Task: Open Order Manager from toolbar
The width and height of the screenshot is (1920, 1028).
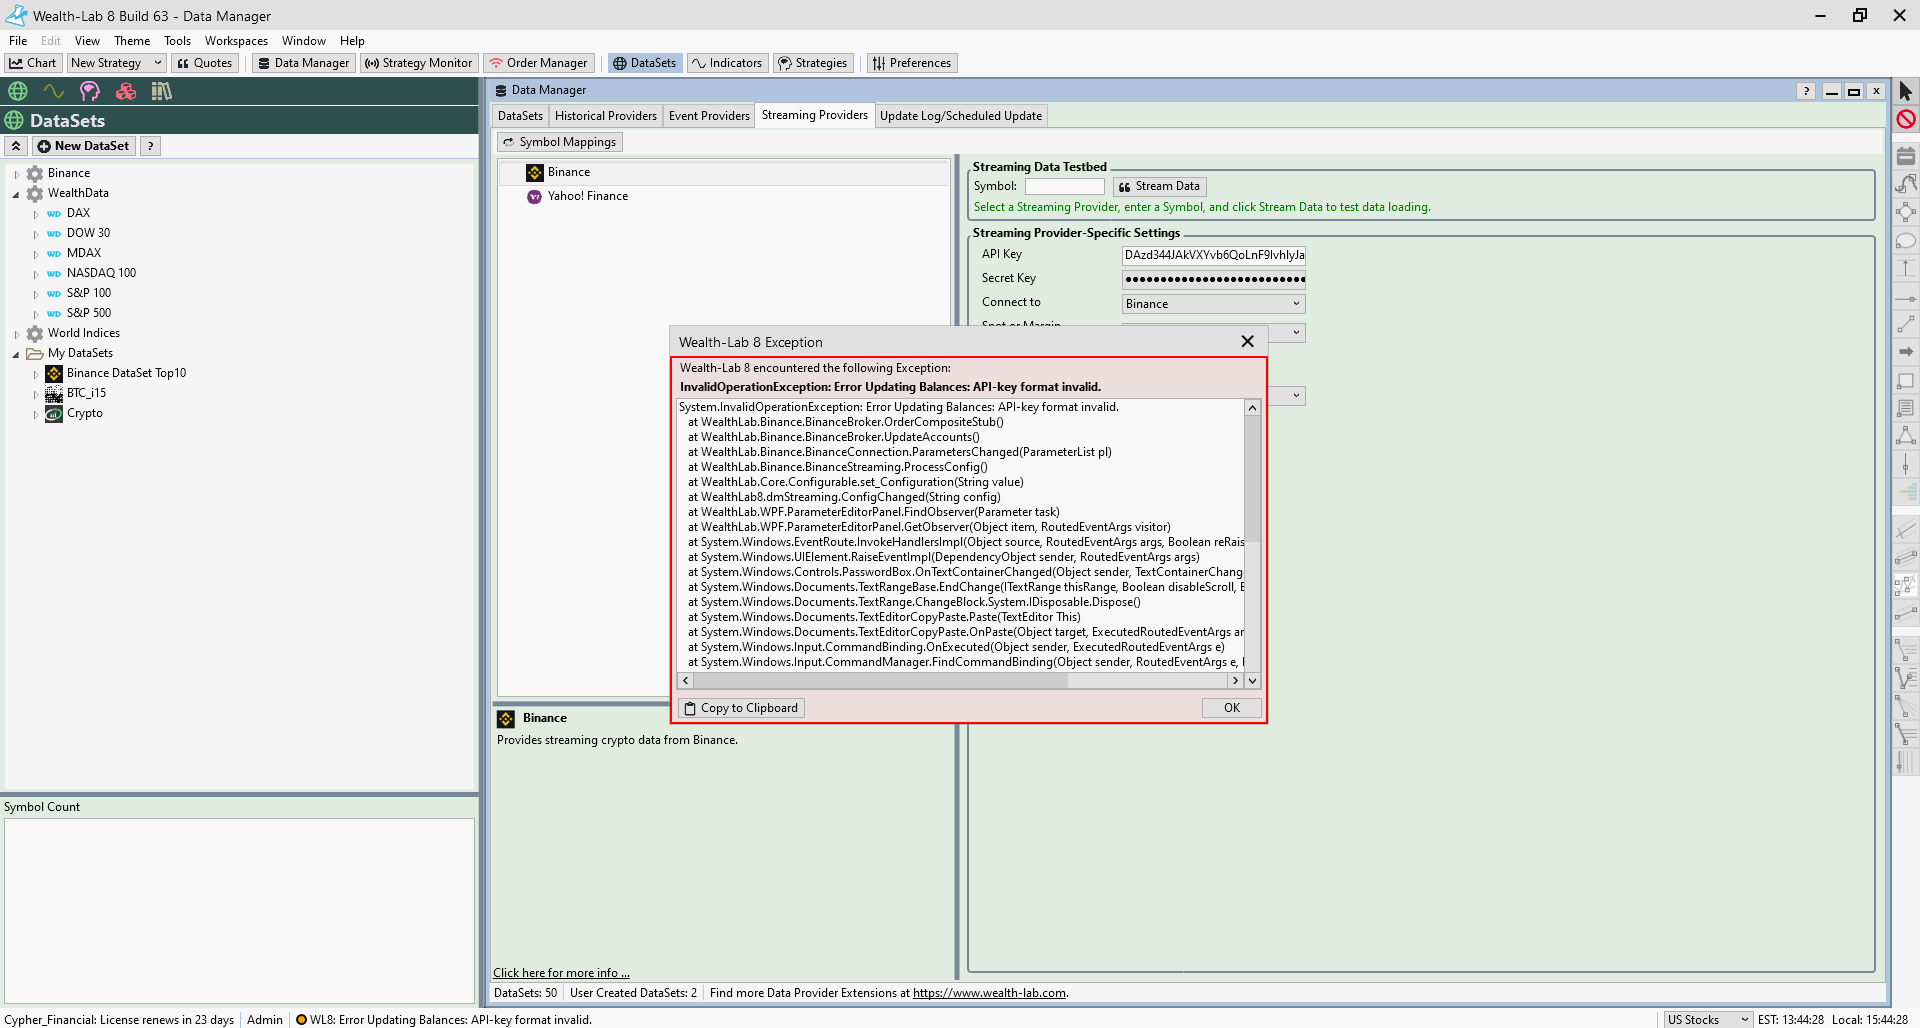Action: tap(538, 63)
